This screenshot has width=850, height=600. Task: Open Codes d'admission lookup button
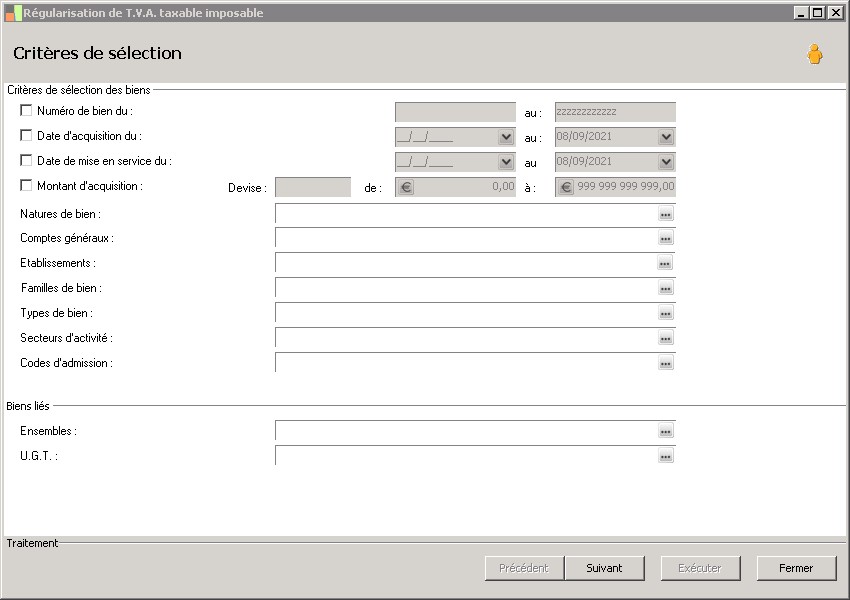(x=666, y=364)
